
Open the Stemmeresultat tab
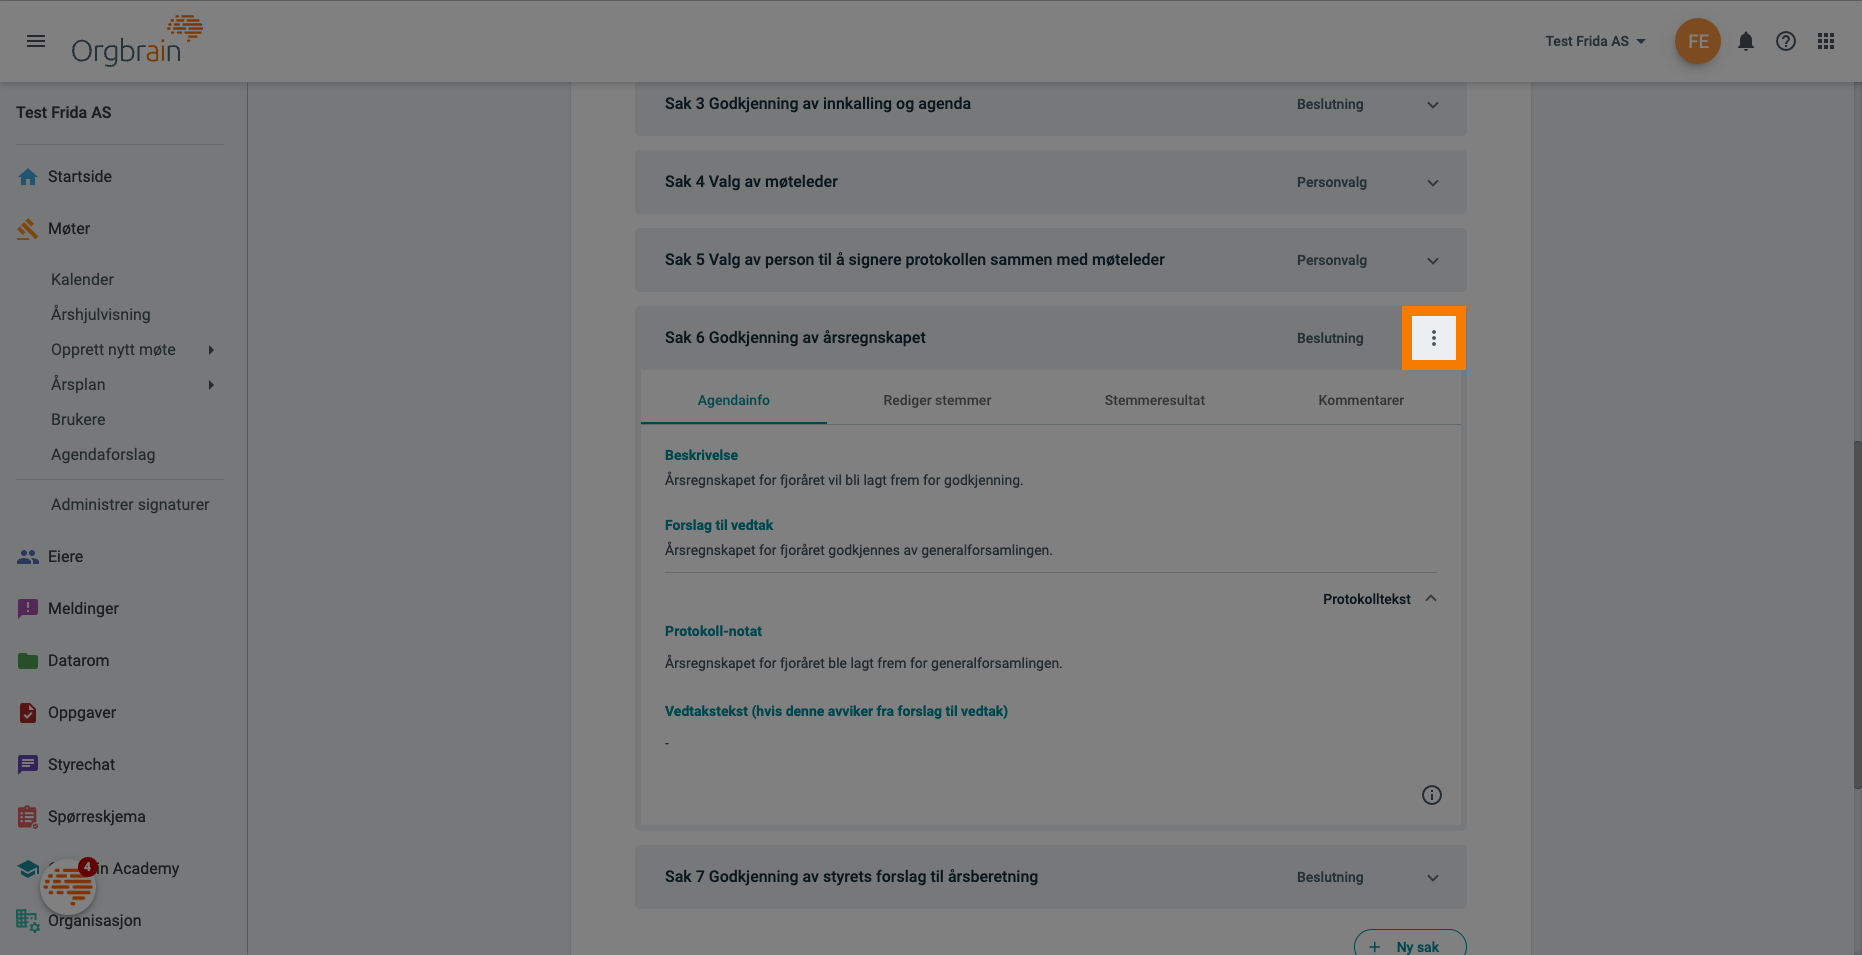[1154, 400]
